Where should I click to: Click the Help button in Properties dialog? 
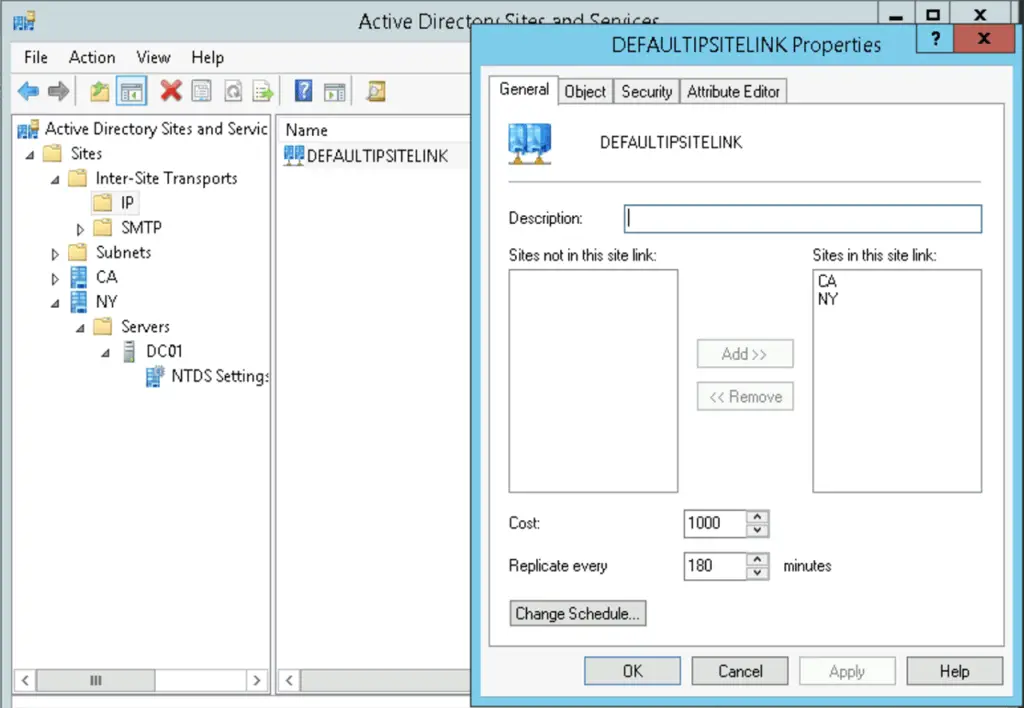955,671
